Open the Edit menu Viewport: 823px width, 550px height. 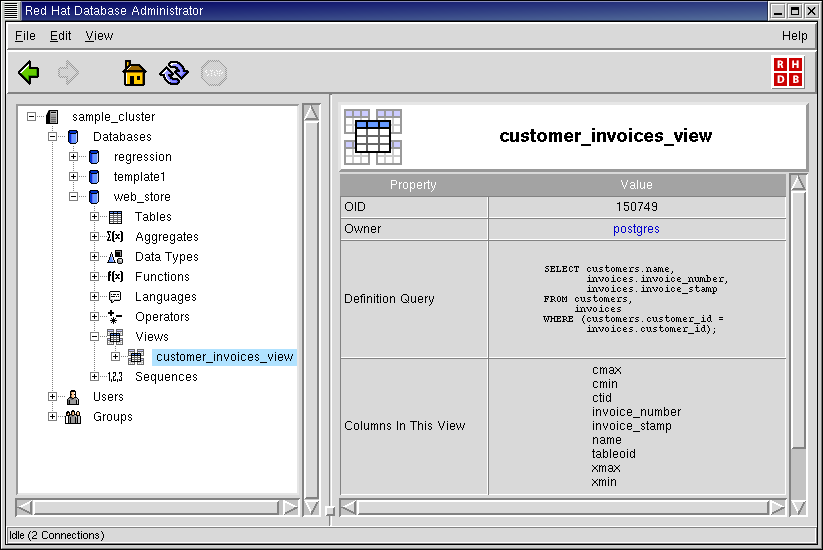tap(60, 36)
